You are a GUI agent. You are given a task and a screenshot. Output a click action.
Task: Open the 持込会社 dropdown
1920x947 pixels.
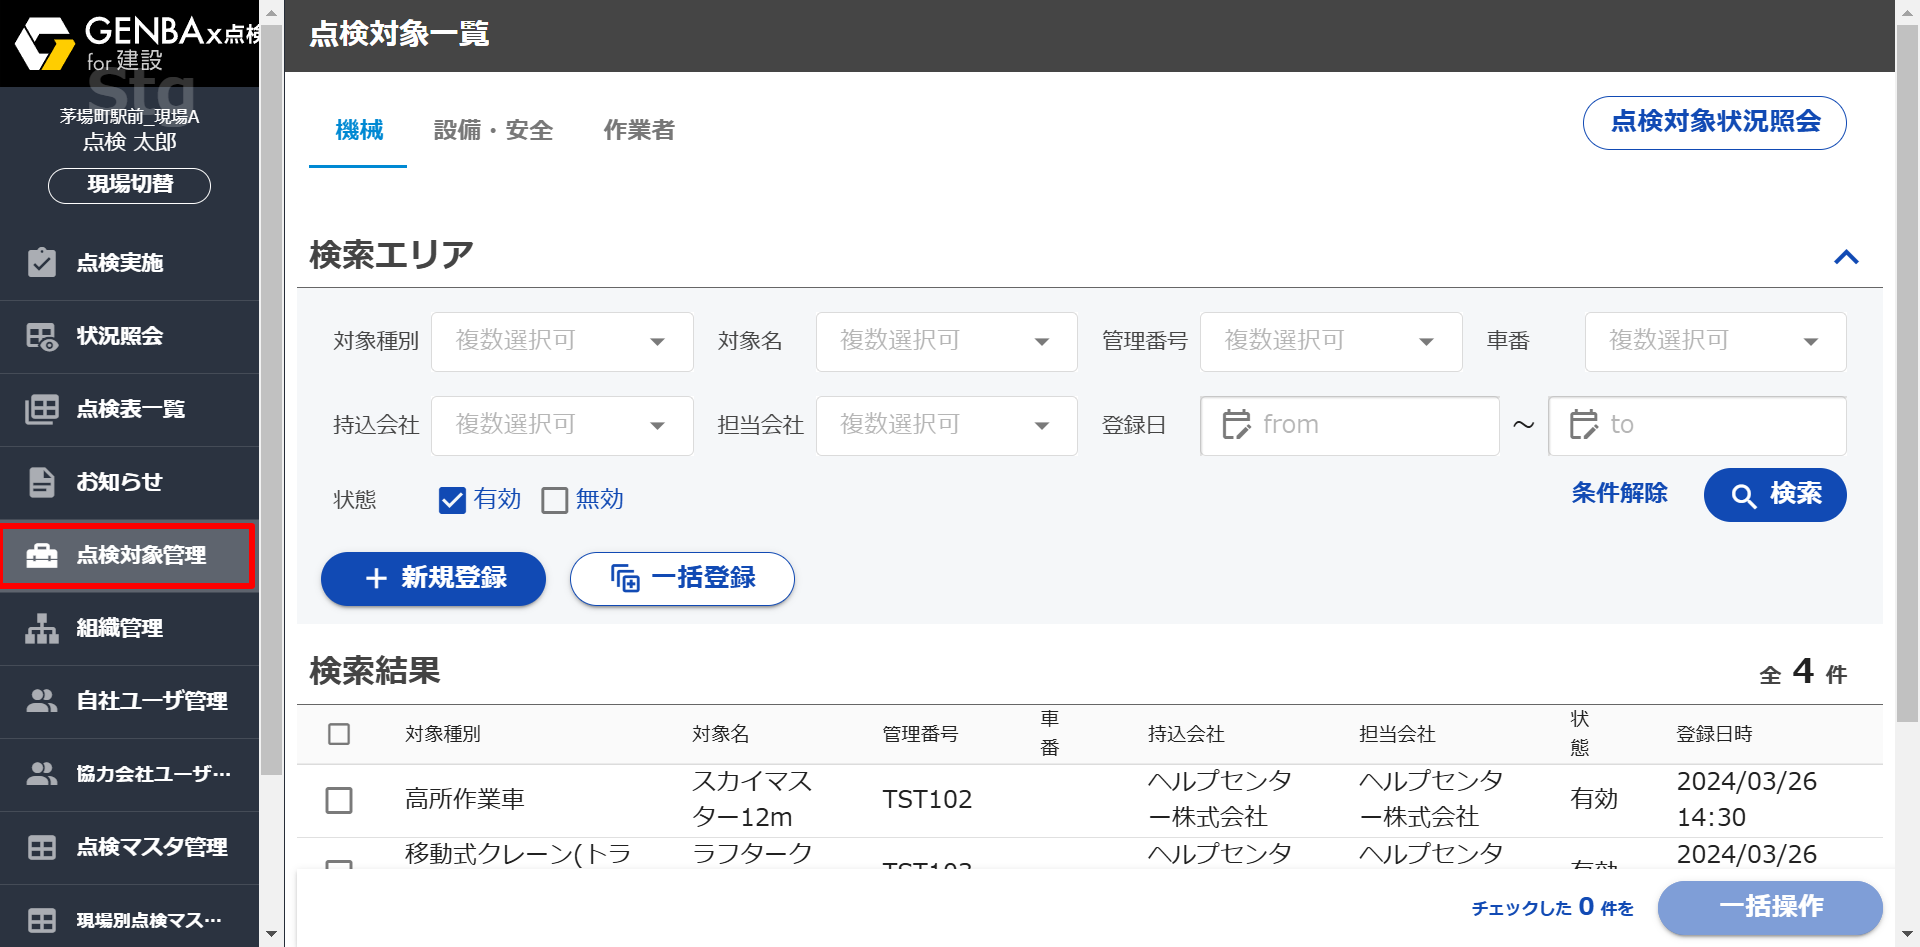pos(561,425)
